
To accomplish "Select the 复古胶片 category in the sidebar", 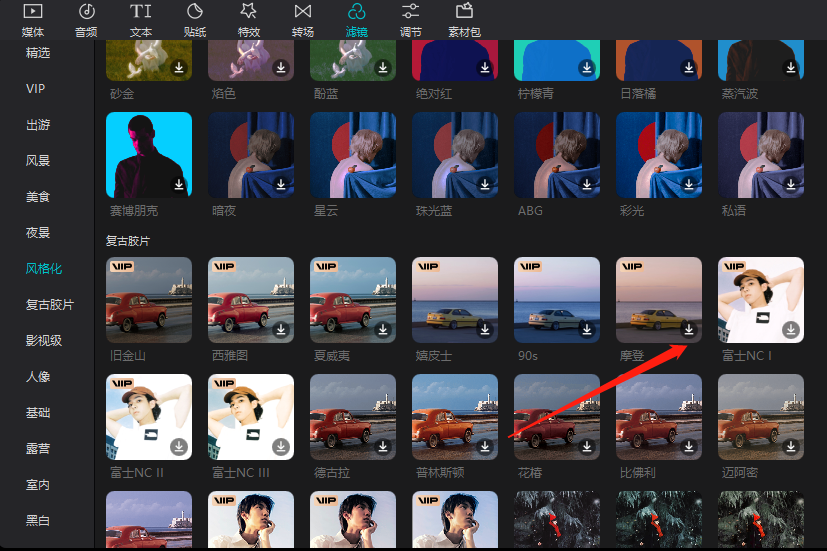I will (x=50, y=304).
